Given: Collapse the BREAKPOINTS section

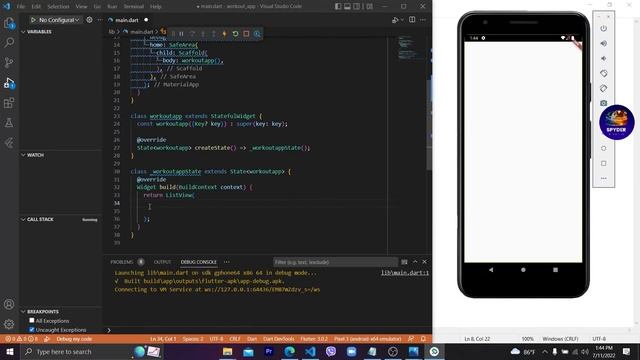Looking at the screenshot, I should pyautogui.click(x=23, y=312).
